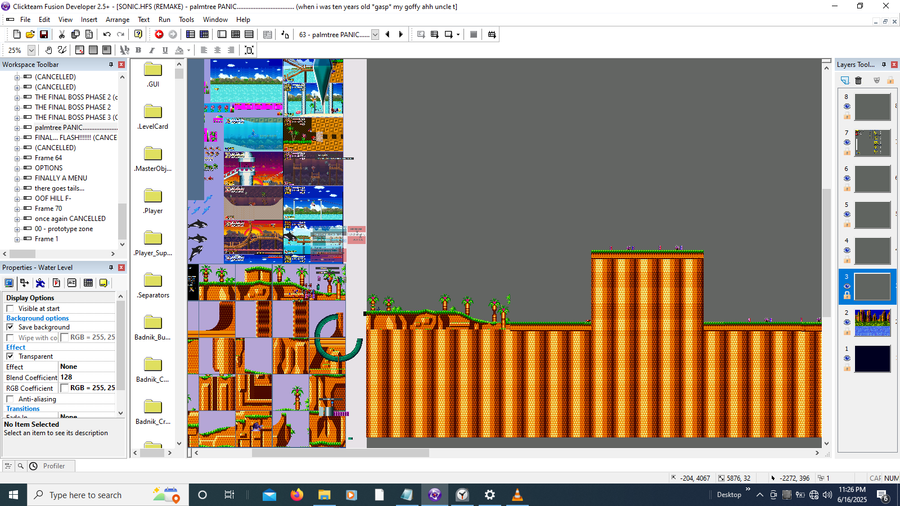Click the Copy icon in toolbar
This screenshot has height=506, width=900.
75,34
